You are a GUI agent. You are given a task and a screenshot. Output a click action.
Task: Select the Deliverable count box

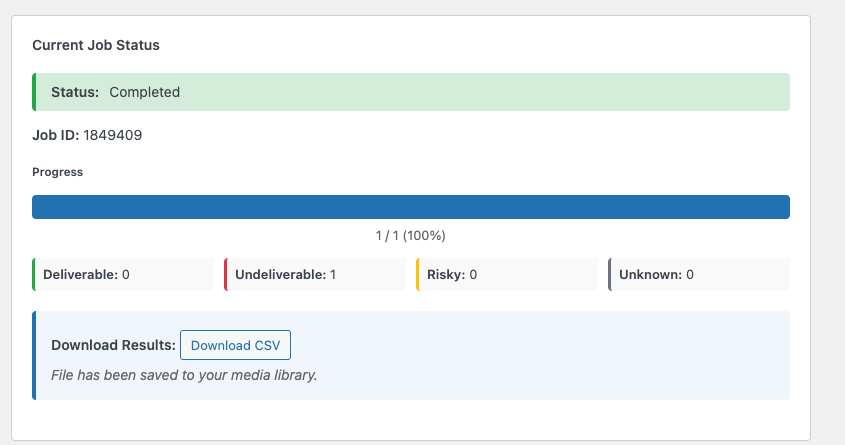pos(123,274)
